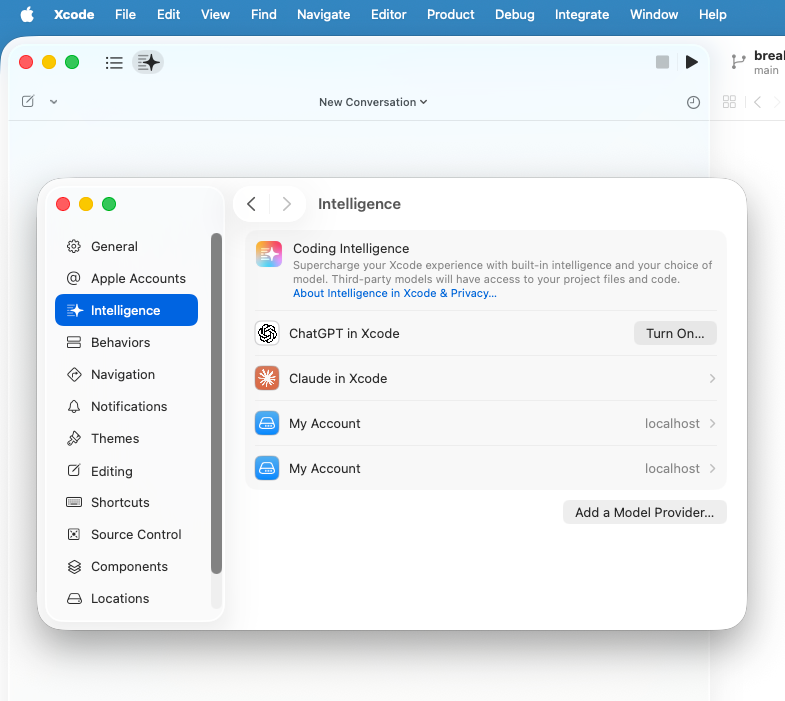The height and width of the screenshot is (701, 785).
Task: Click the first My Account drive icon
Action: [x=267, y=424]
